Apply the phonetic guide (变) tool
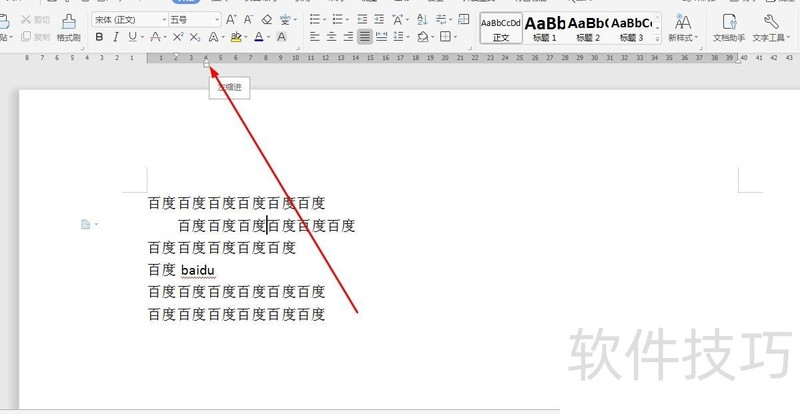This screenshot has height=414, width=800. [x=285, y=20]
